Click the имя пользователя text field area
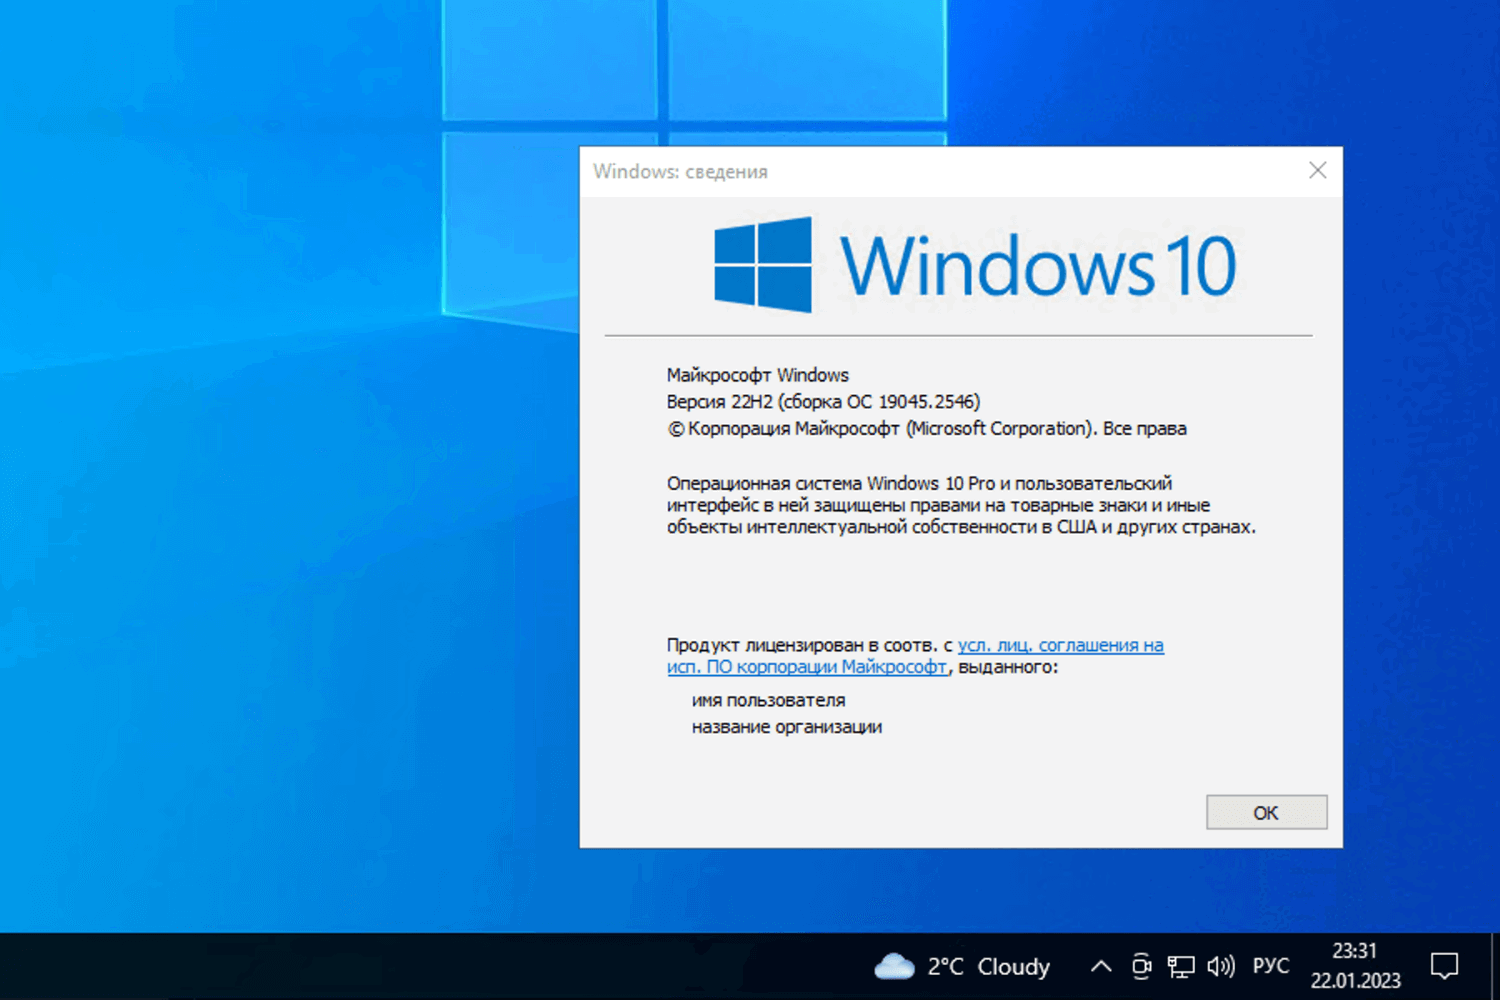 (768, 700)
